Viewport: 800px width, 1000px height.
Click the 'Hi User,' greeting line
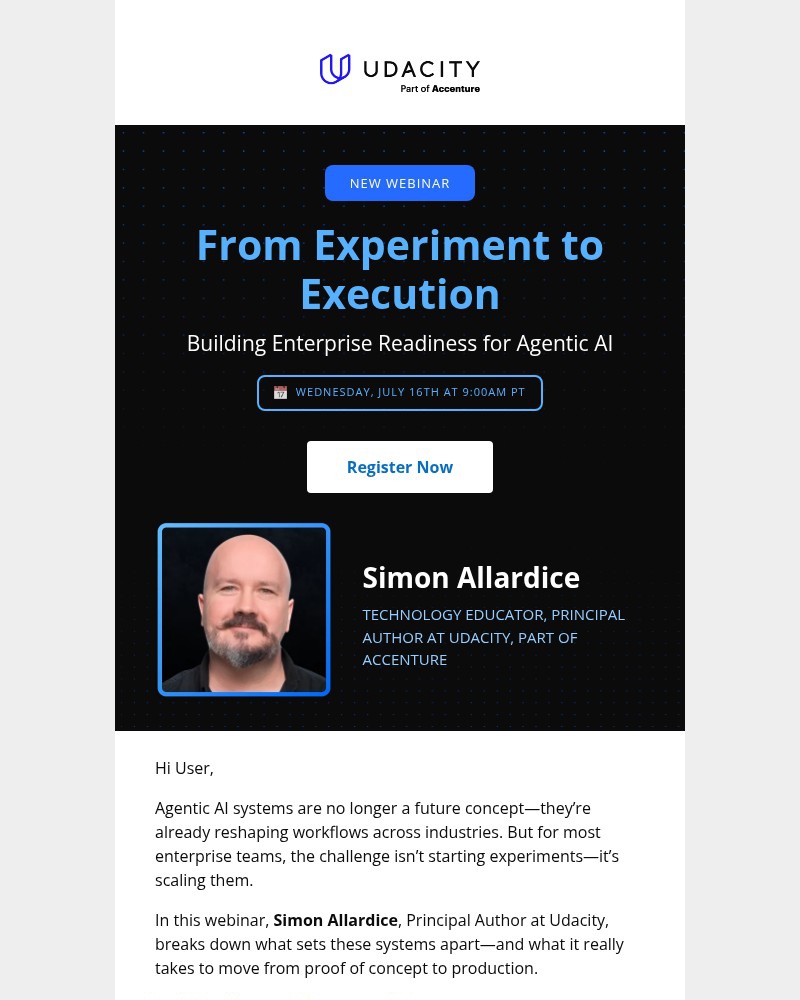tap(184, 768)
